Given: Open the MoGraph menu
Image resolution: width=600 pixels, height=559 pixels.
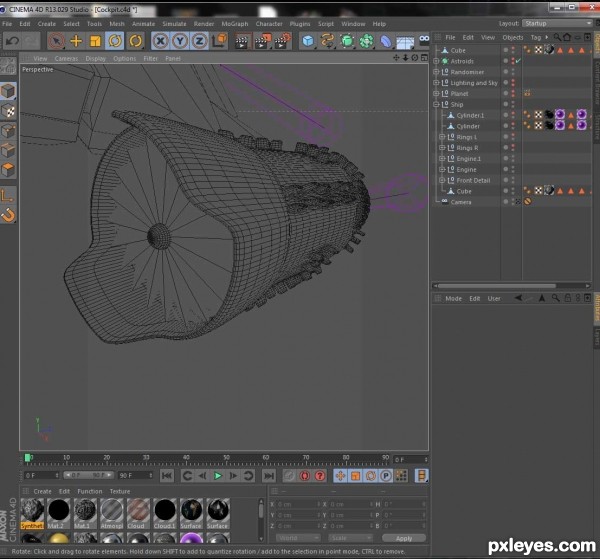Looking at the screenshot, I should 235,24.
